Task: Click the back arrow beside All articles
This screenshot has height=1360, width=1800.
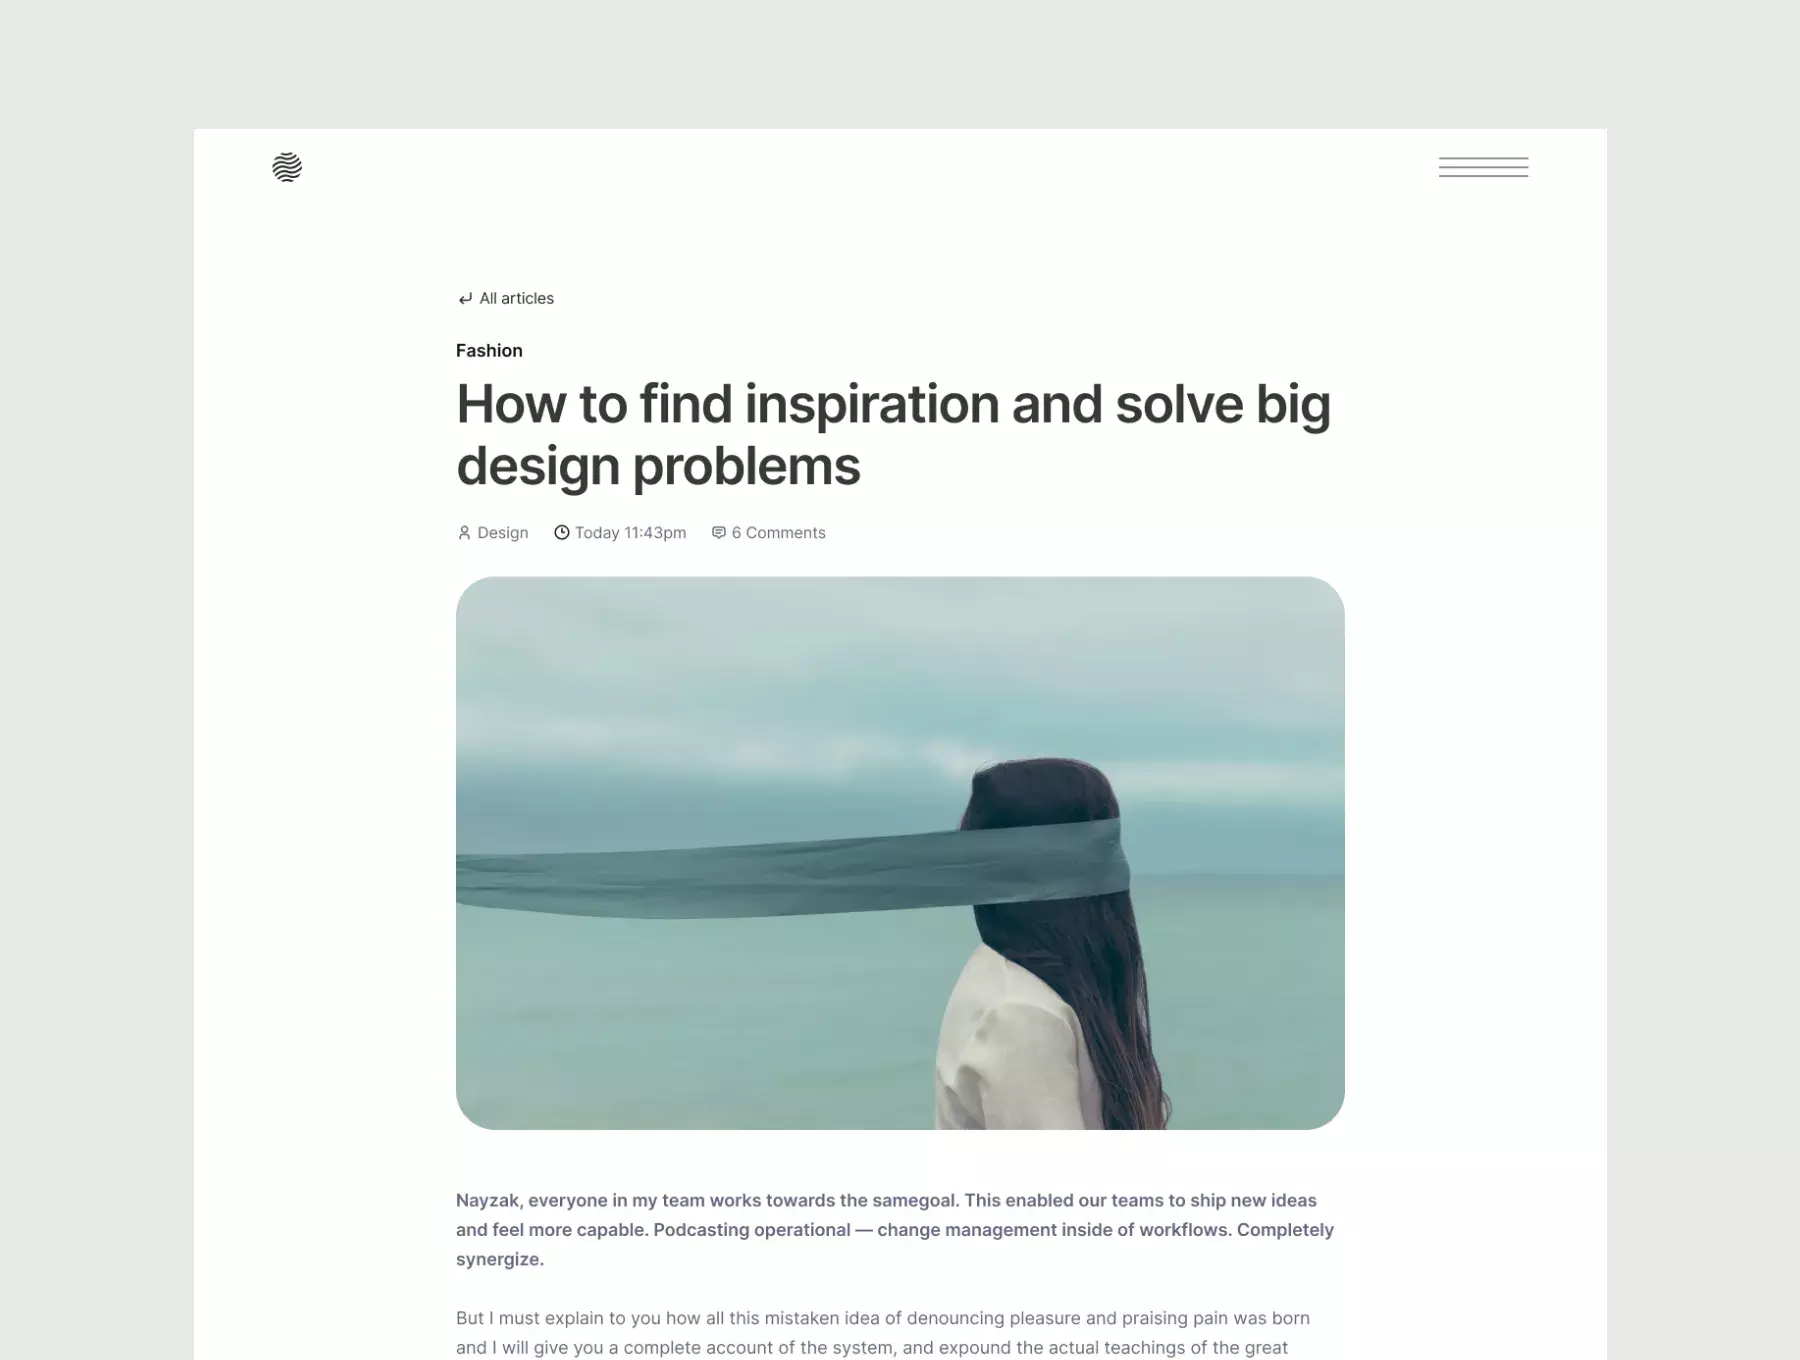Action: coord(465,299)
